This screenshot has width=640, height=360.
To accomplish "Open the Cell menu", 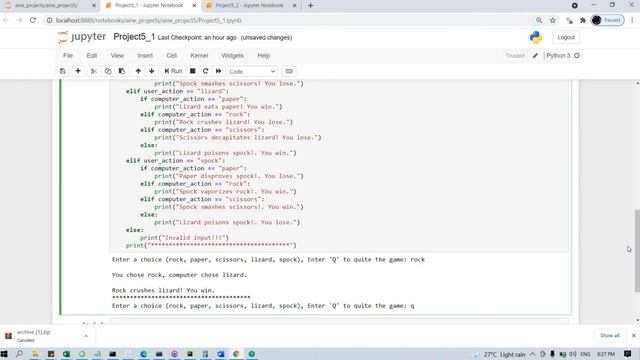I will tap(171, 56).
